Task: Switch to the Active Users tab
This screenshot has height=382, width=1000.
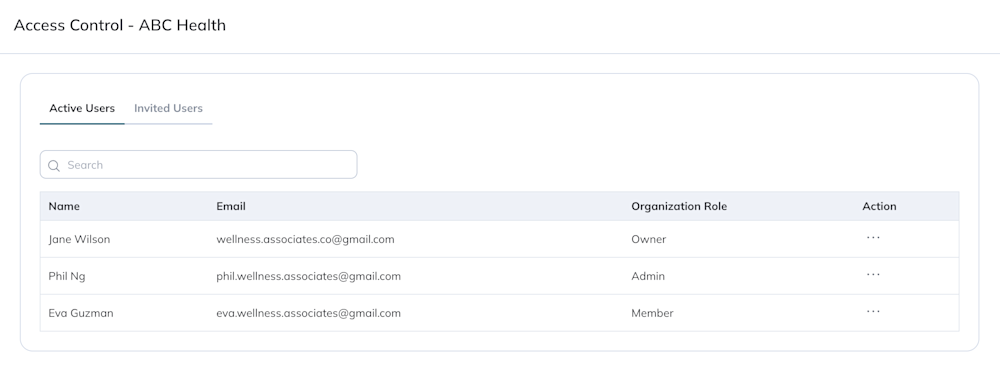Action: pyautogui.click(x=82, y=108)
